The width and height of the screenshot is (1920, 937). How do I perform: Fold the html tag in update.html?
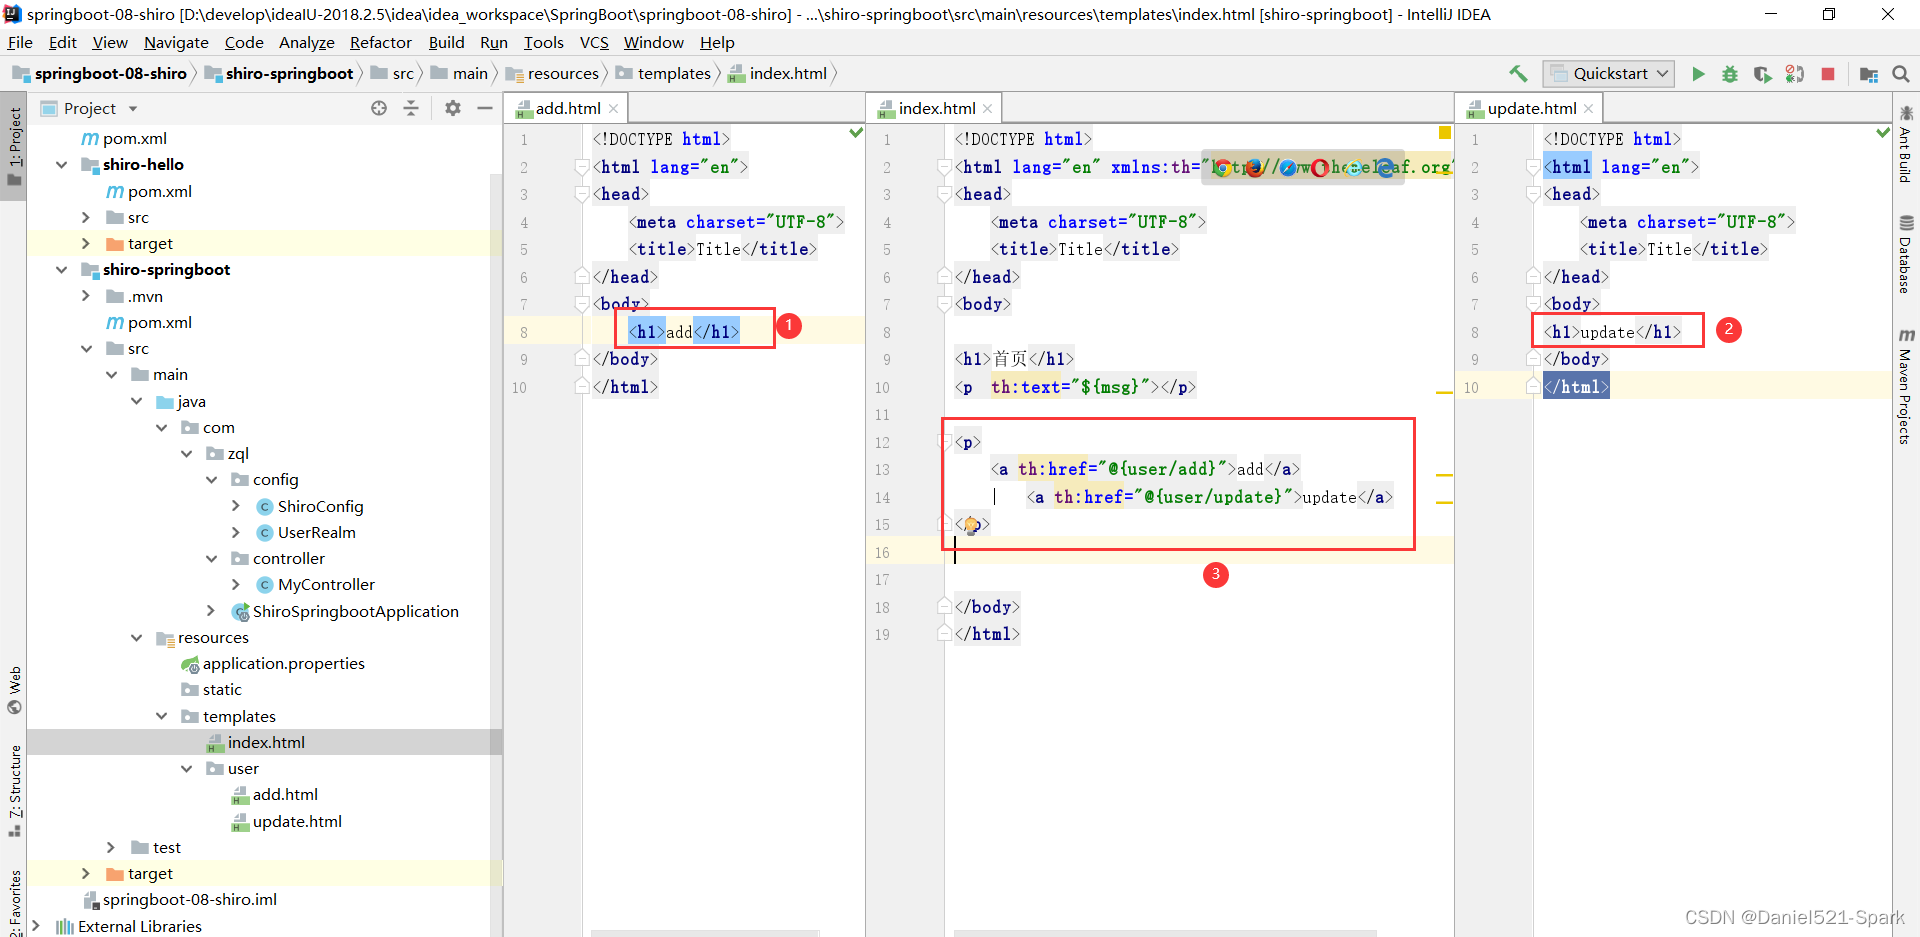1533,167
